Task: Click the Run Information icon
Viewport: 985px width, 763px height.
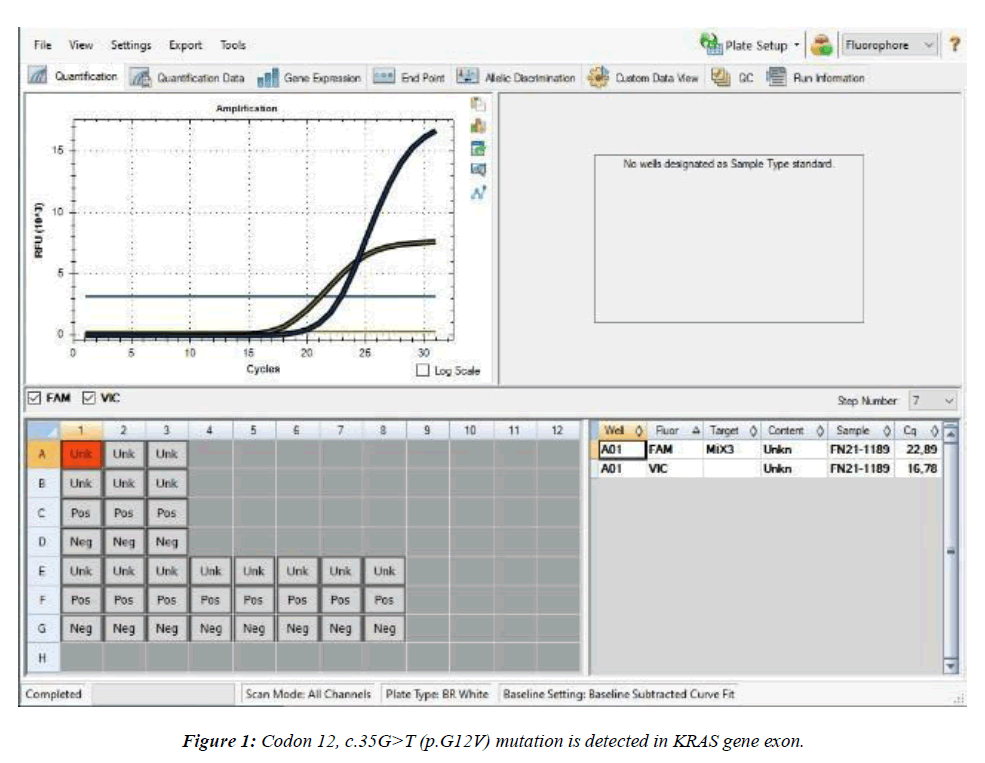Action: 776,78
